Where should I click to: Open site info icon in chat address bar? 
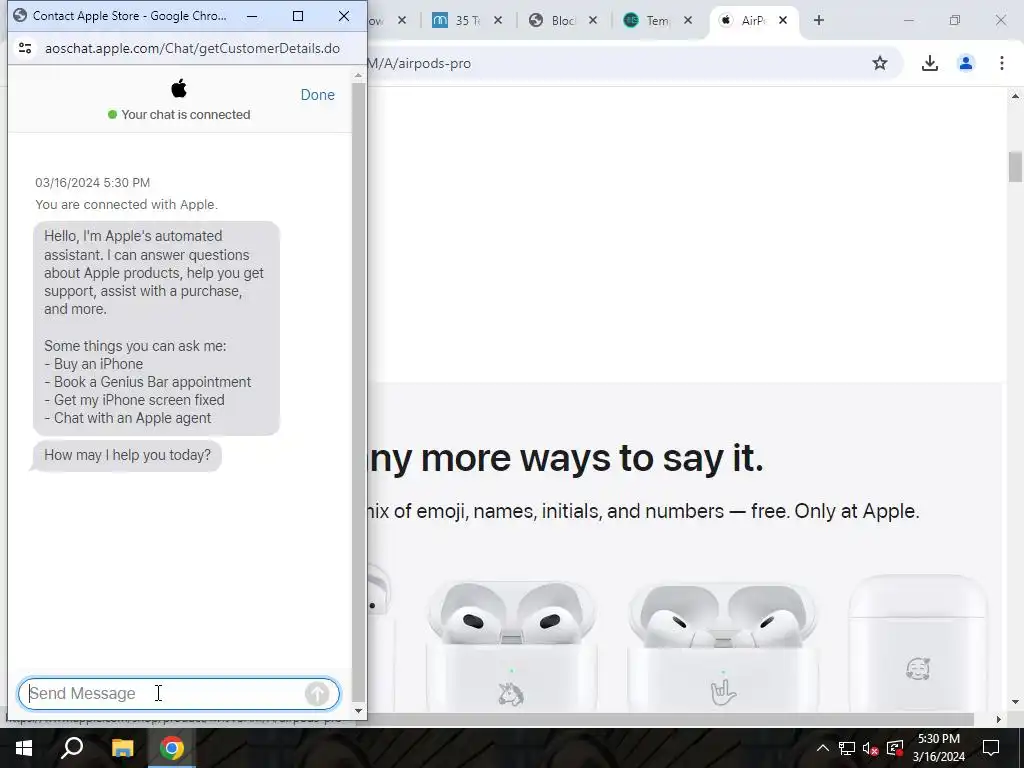(25, 48)
